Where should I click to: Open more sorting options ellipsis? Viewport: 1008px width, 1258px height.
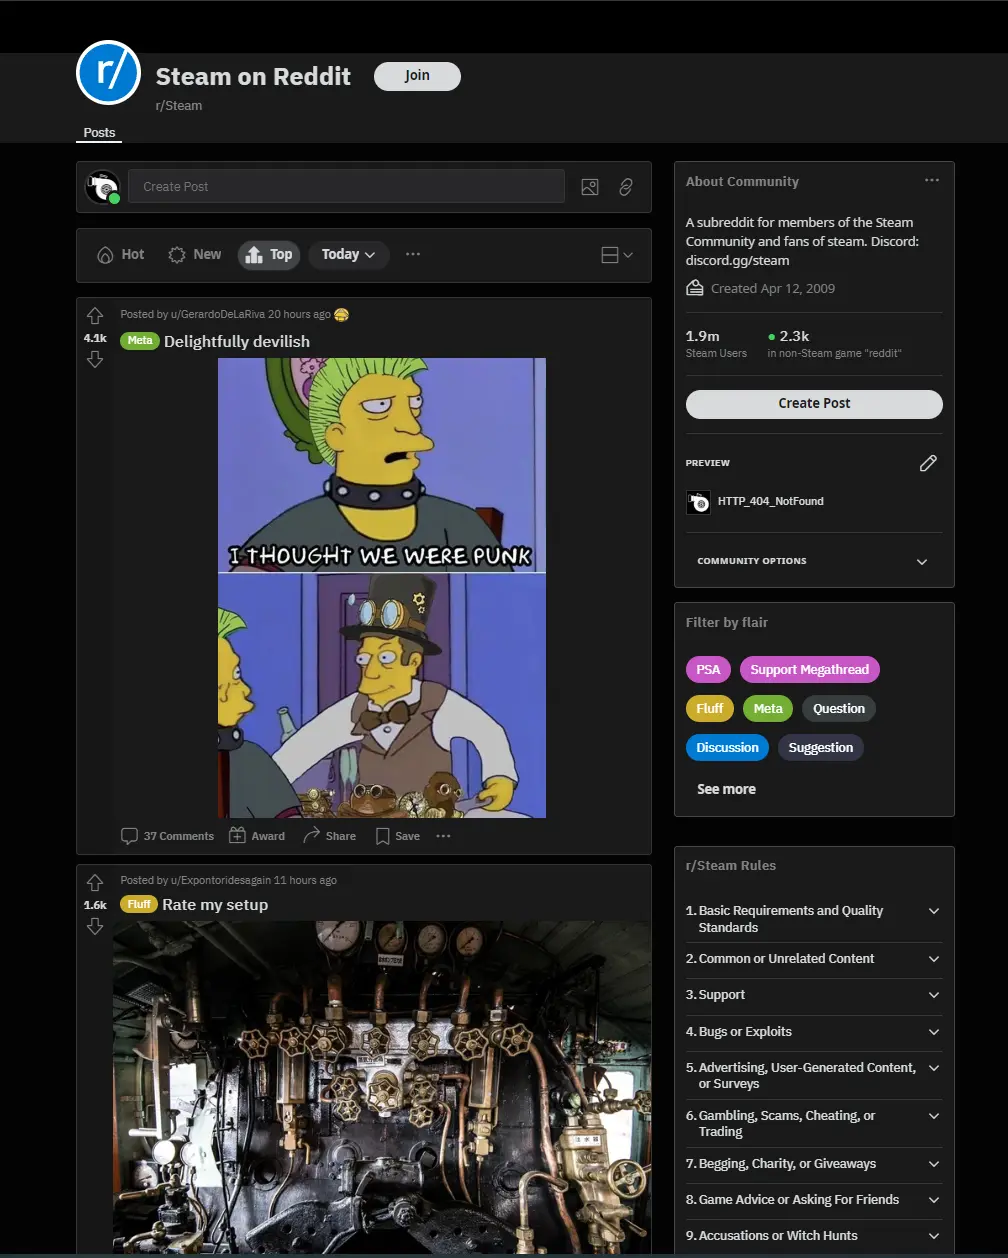click(413, 254)
